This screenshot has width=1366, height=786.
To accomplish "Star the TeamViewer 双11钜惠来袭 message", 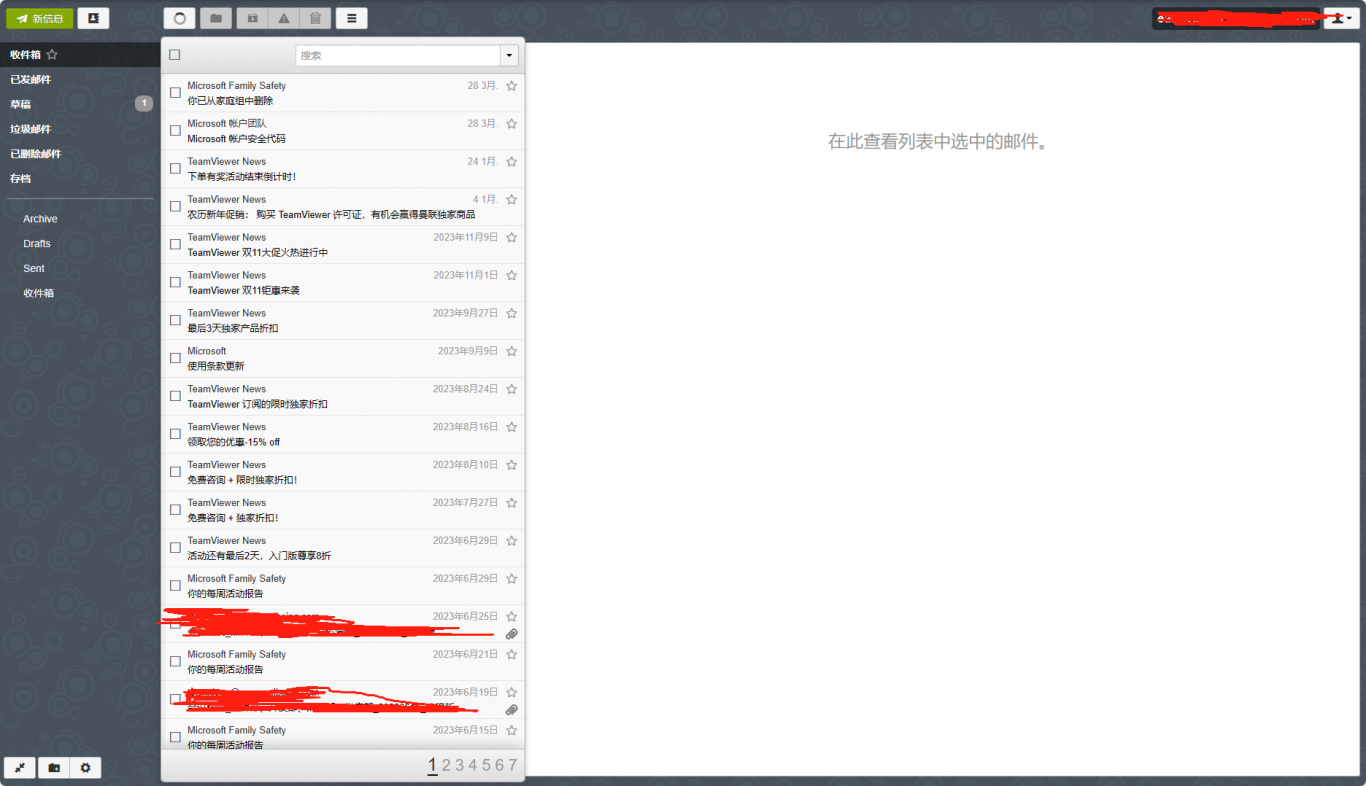I will coord(511,275).
